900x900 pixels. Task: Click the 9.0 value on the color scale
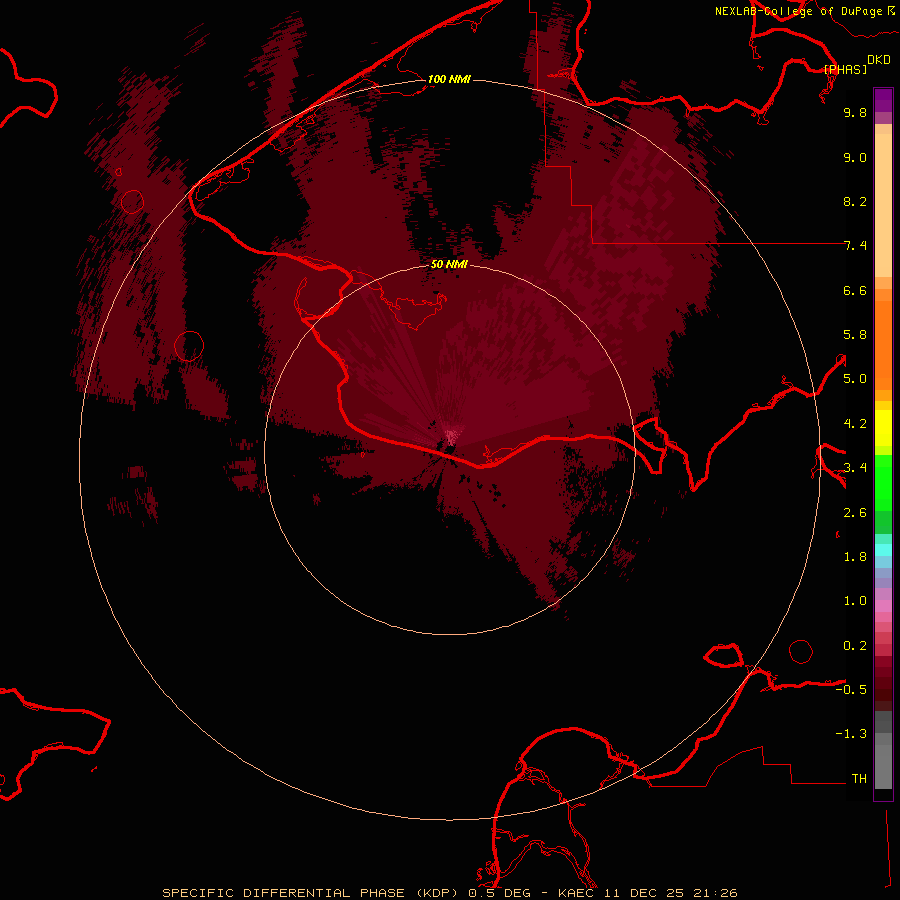[855, 157]
